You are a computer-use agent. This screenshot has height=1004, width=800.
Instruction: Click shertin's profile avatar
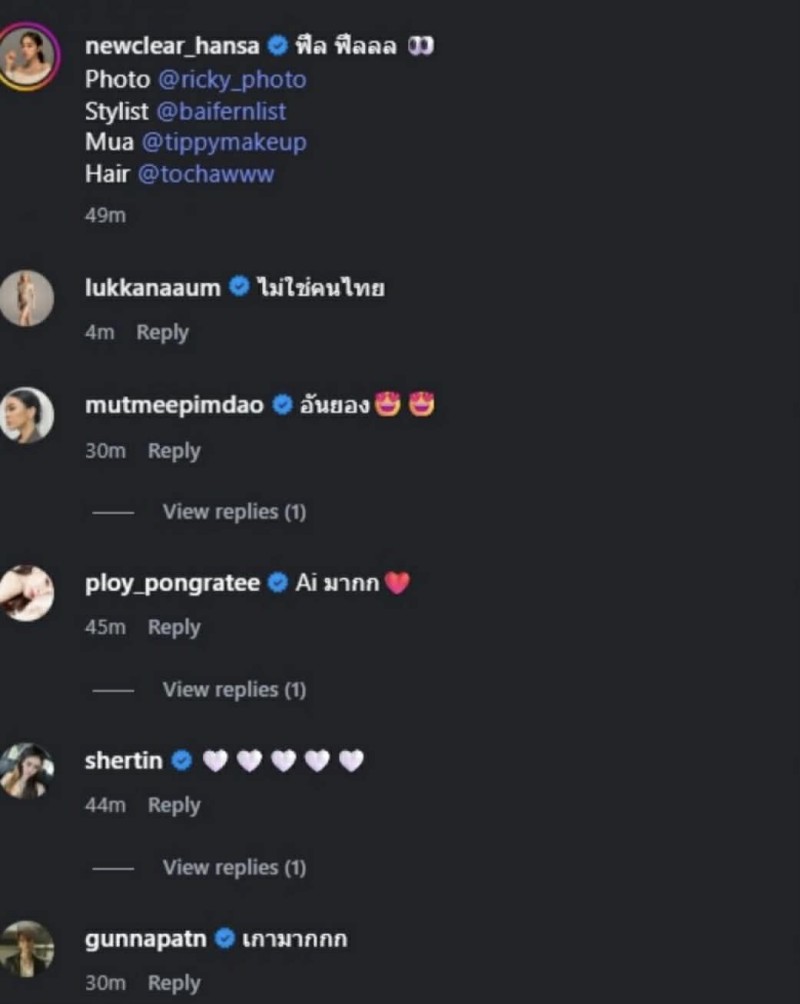coord(27,770)
